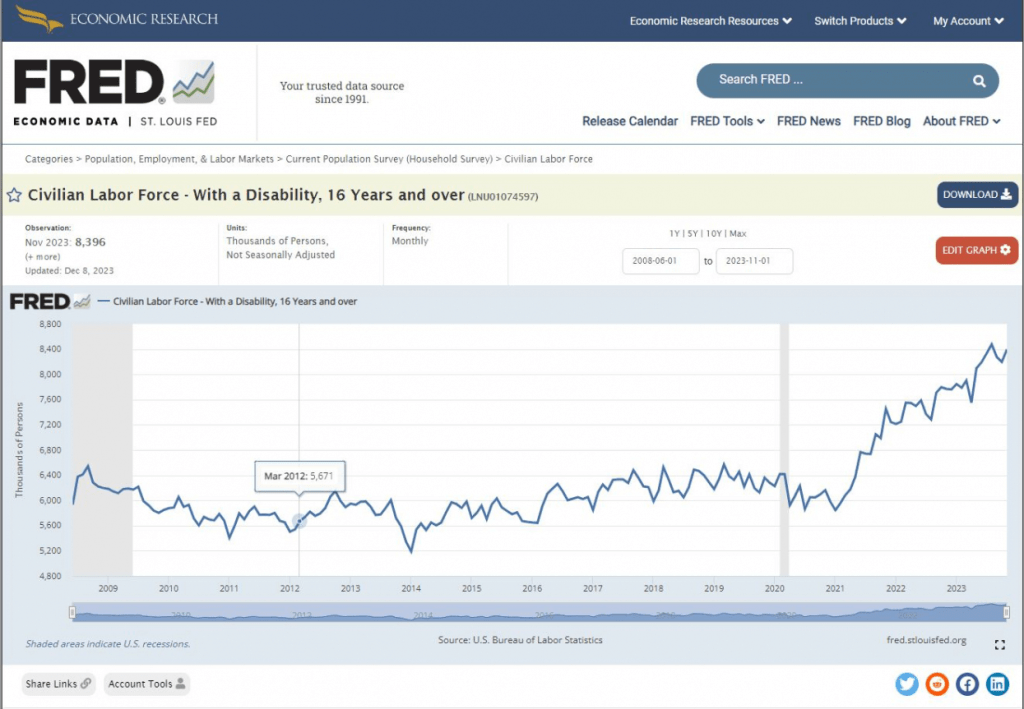This screenshot has width=1024, height=709.
Task: Share chart on LinkedIn icon
Action: coord(997,684)
